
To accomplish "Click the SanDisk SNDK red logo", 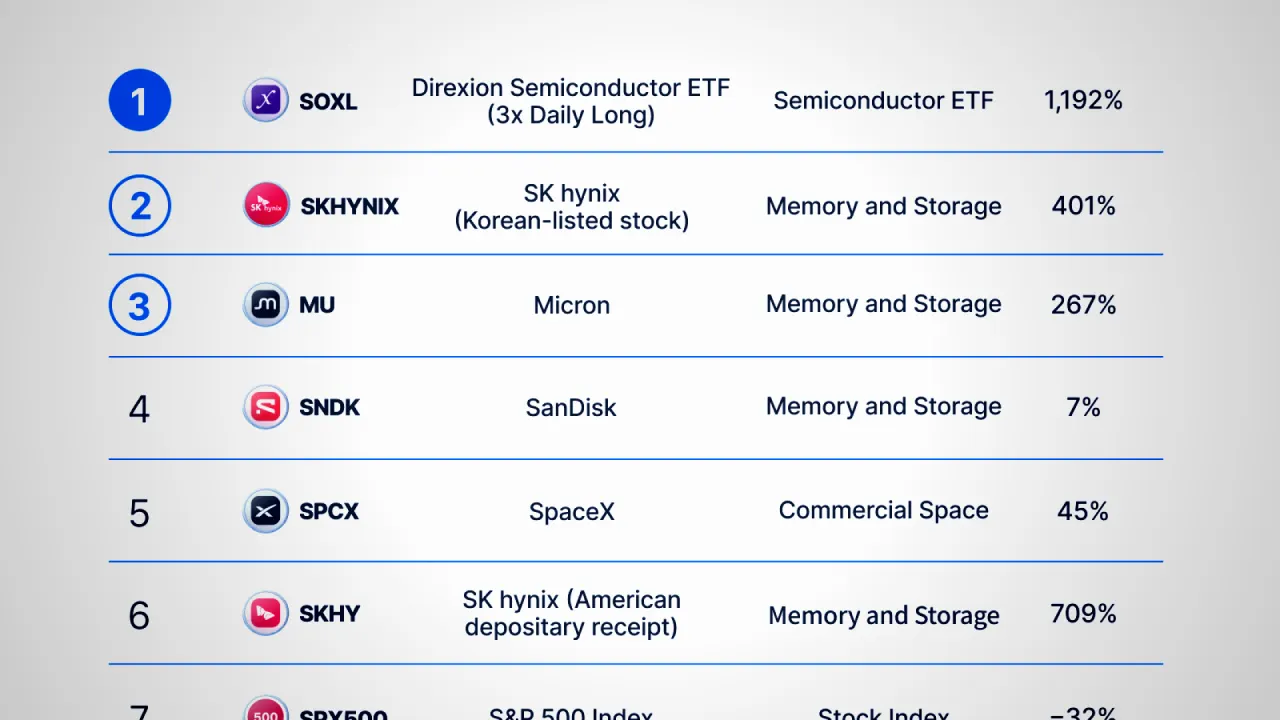I will [x=266, y=407].
